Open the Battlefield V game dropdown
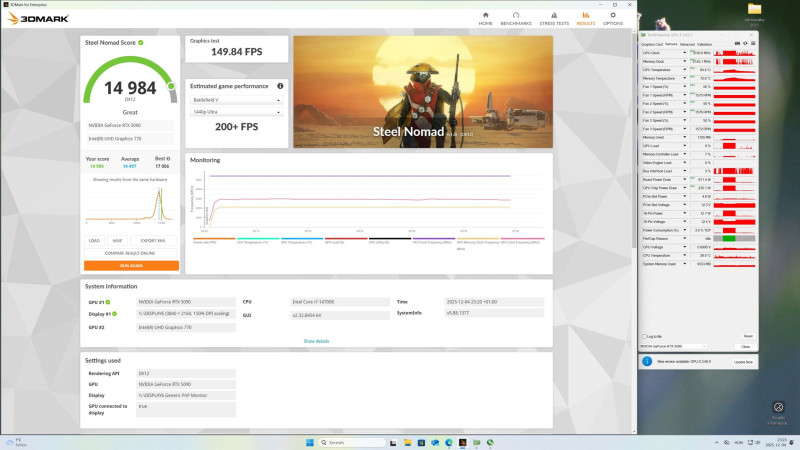Image resolution: width=800 pixels, height=450 pixels. pyautogui.click(x=236, y=100)
